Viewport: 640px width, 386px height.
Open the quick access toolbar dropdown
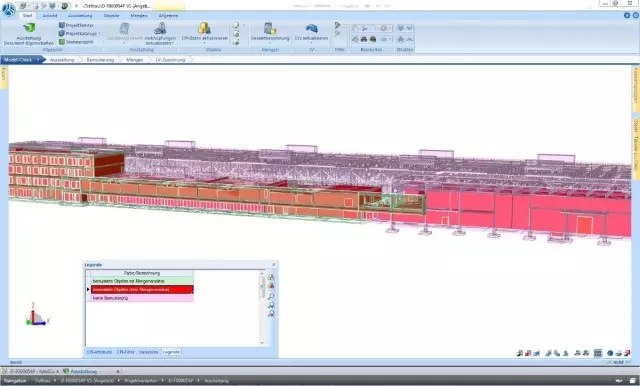pyautogui.click(x=76, y=6)
